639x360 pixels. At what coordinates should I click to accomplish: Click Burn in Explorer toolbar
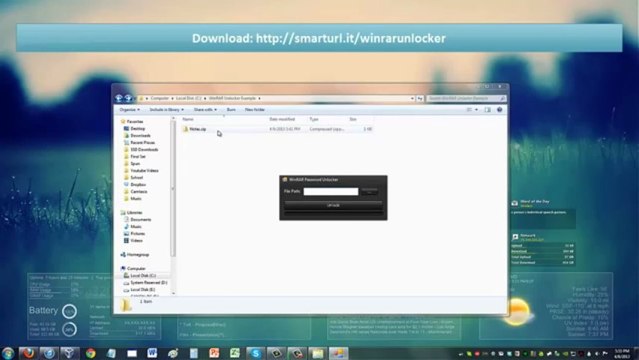click(x=231, y=110)
